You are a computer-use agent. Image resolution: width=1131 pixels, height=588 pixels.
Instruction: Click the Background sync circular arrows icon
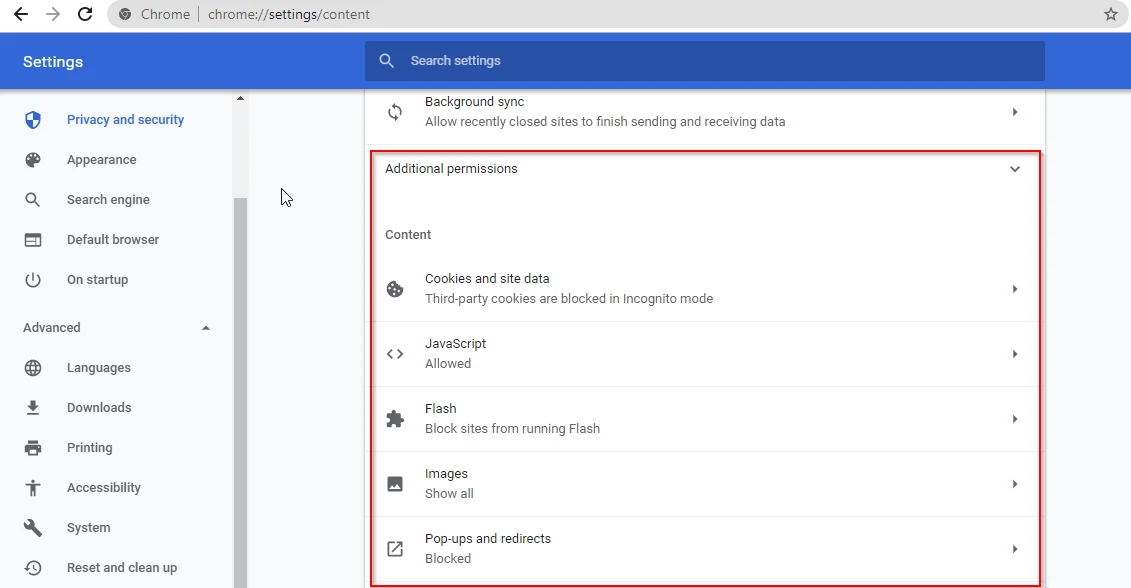tap(395, 112)
